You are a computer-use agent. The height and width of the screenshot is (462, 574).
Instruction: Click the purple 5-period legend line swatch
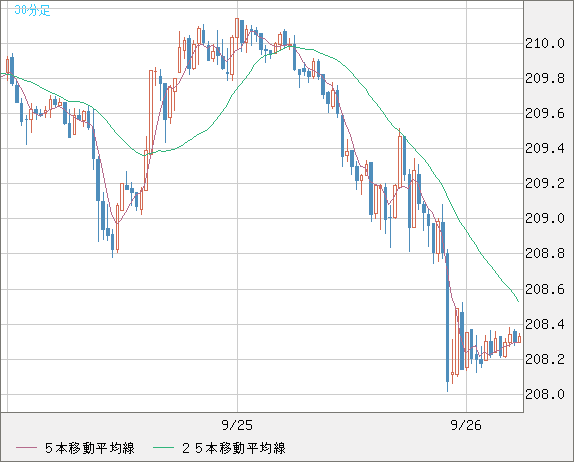coord(26,448)
